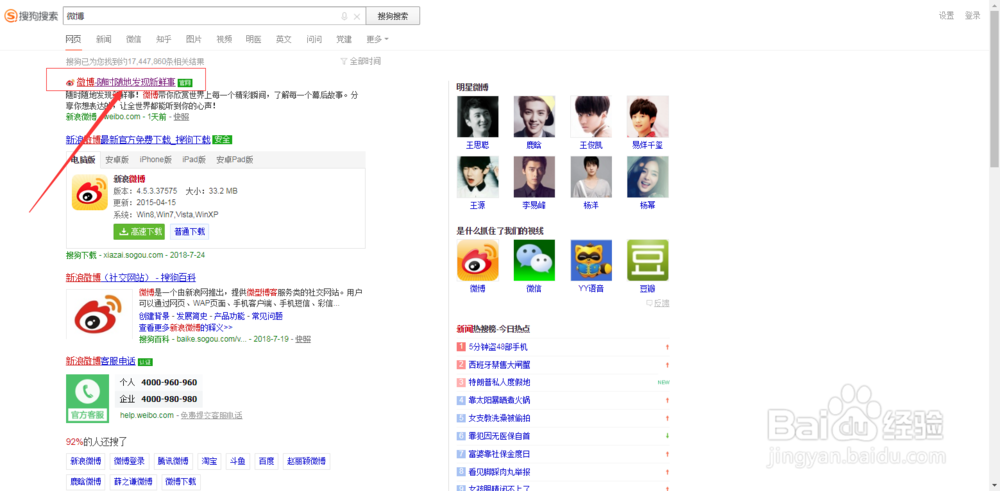Viewport: 1000px width, 491px height.
Task: Click the 常见问题 baike sub-link
Action: [267, 316]
